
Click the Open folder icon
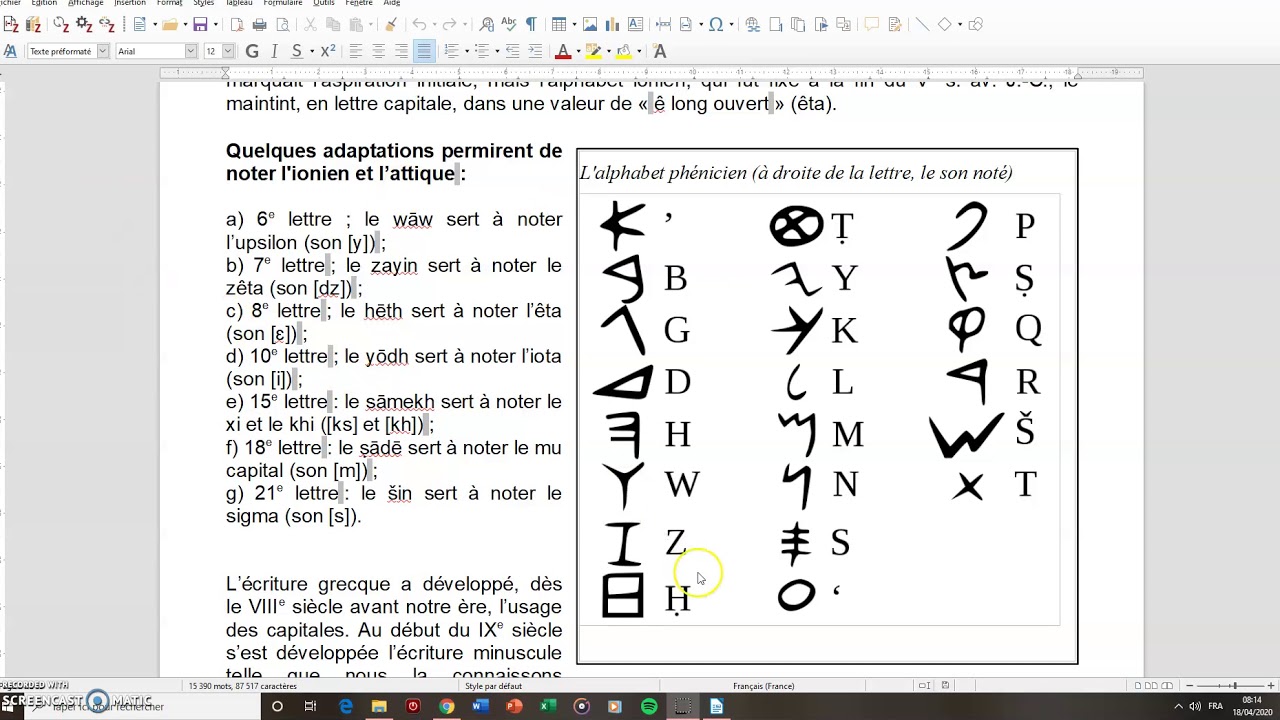coord(170,24)
